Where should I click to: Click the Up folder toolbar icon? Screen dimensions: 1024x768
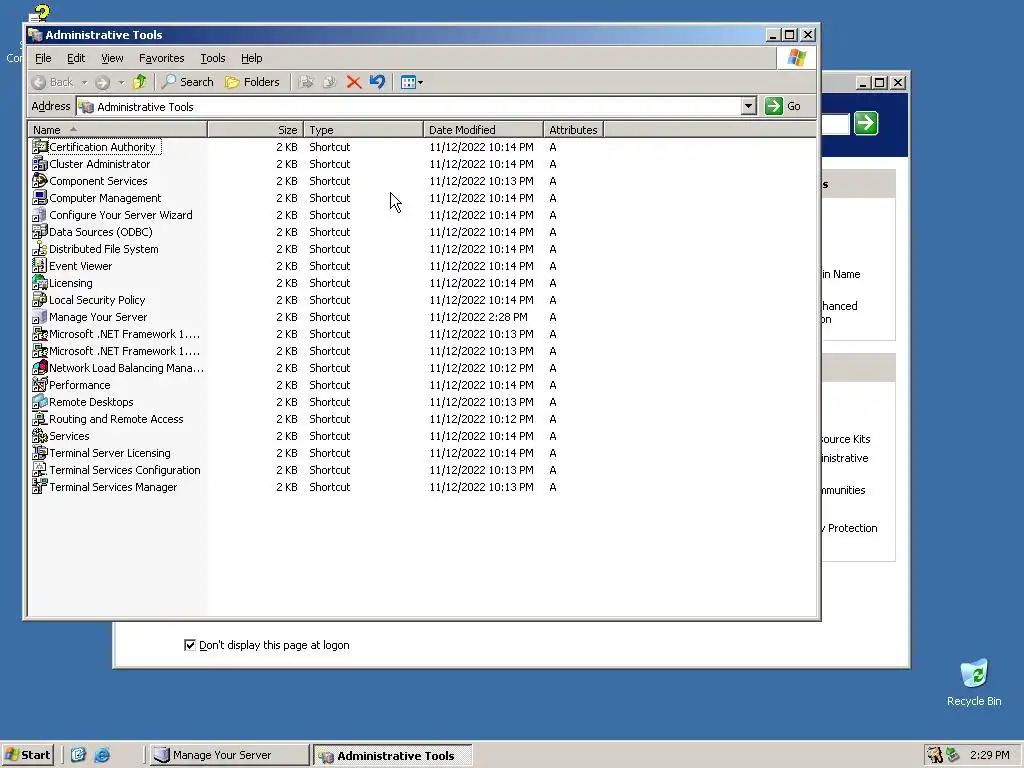[140, 82]
